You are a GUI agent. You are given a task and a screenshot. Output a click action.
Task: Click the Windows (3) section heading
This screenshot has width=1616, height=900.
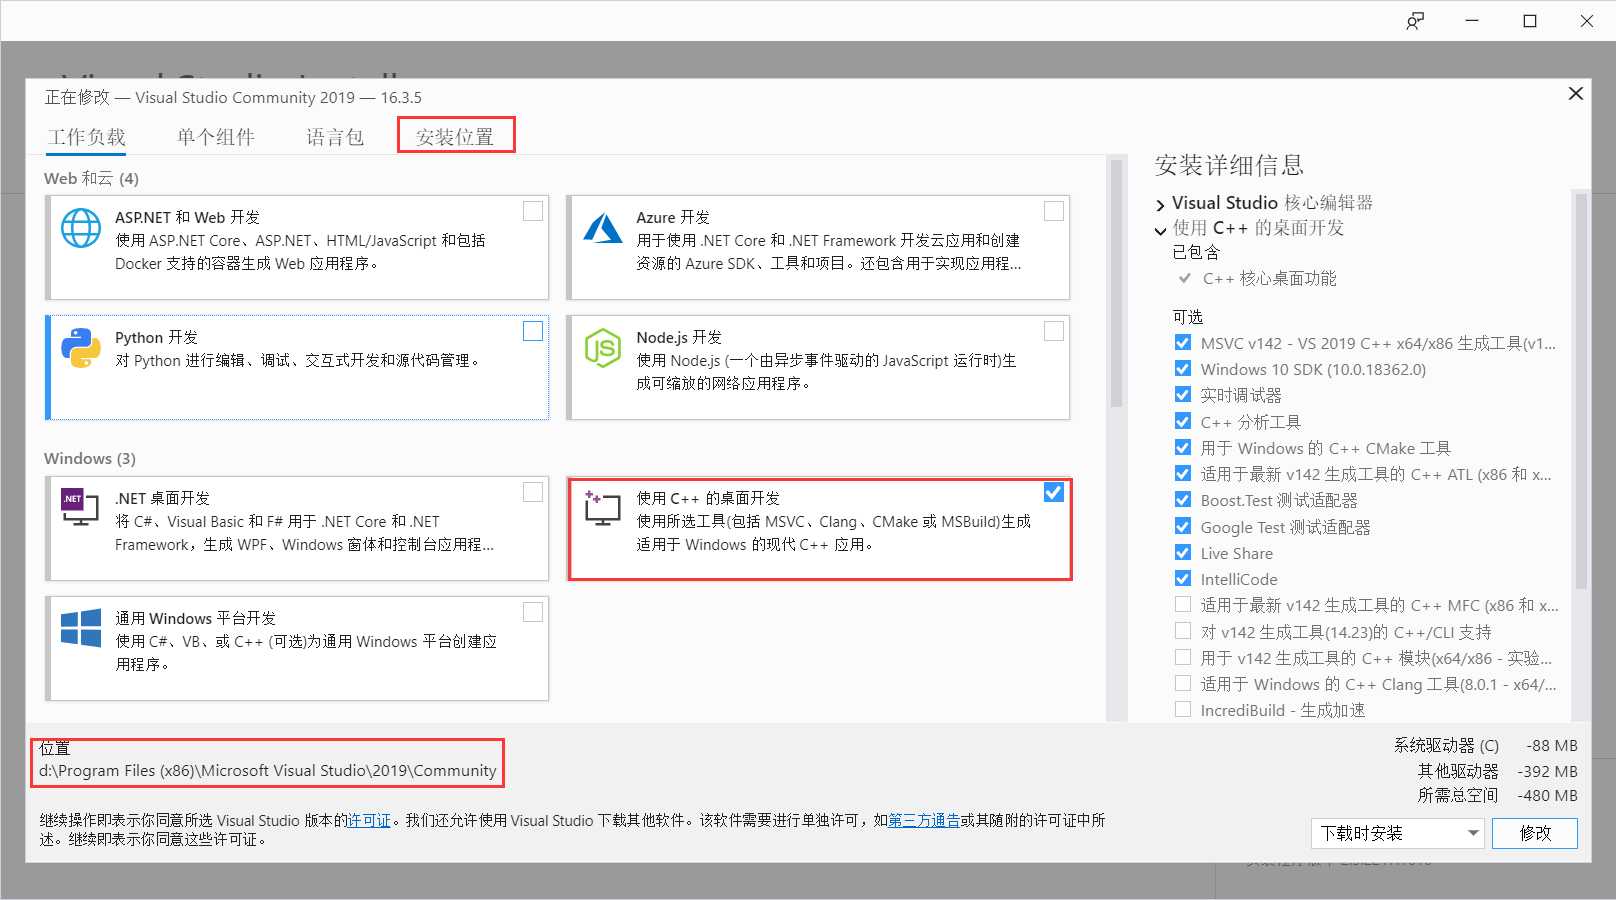click(90, 458)
